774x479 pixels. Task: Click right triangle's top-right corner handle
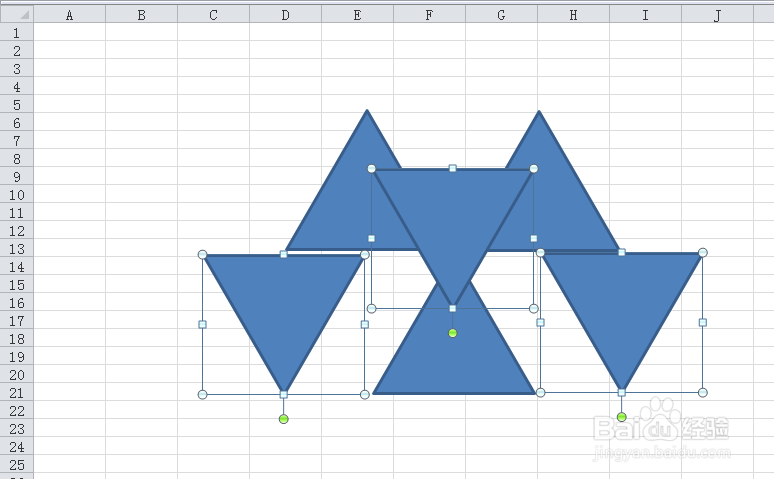tap(703, 252)
